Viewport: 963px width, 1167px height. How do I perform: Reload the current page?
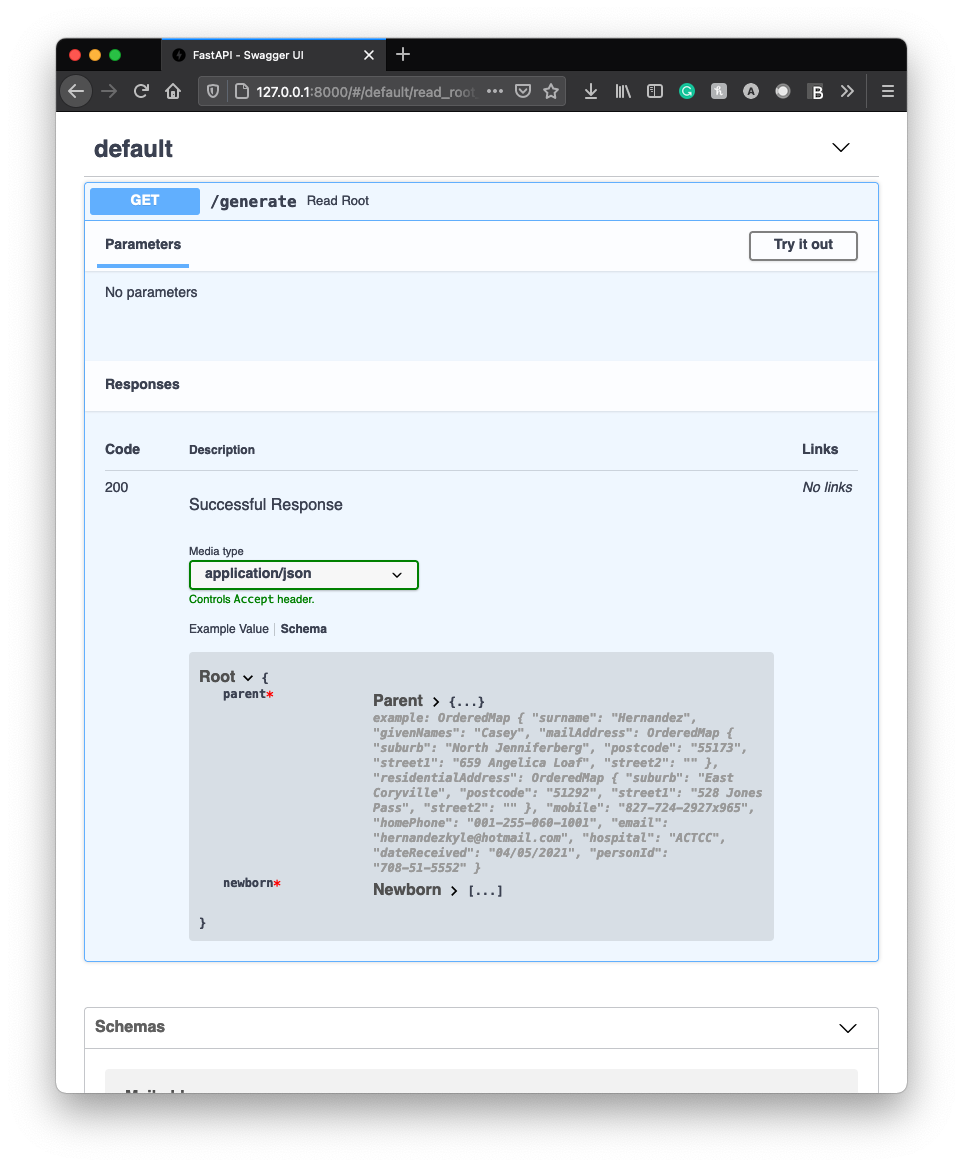coord(141,92)
